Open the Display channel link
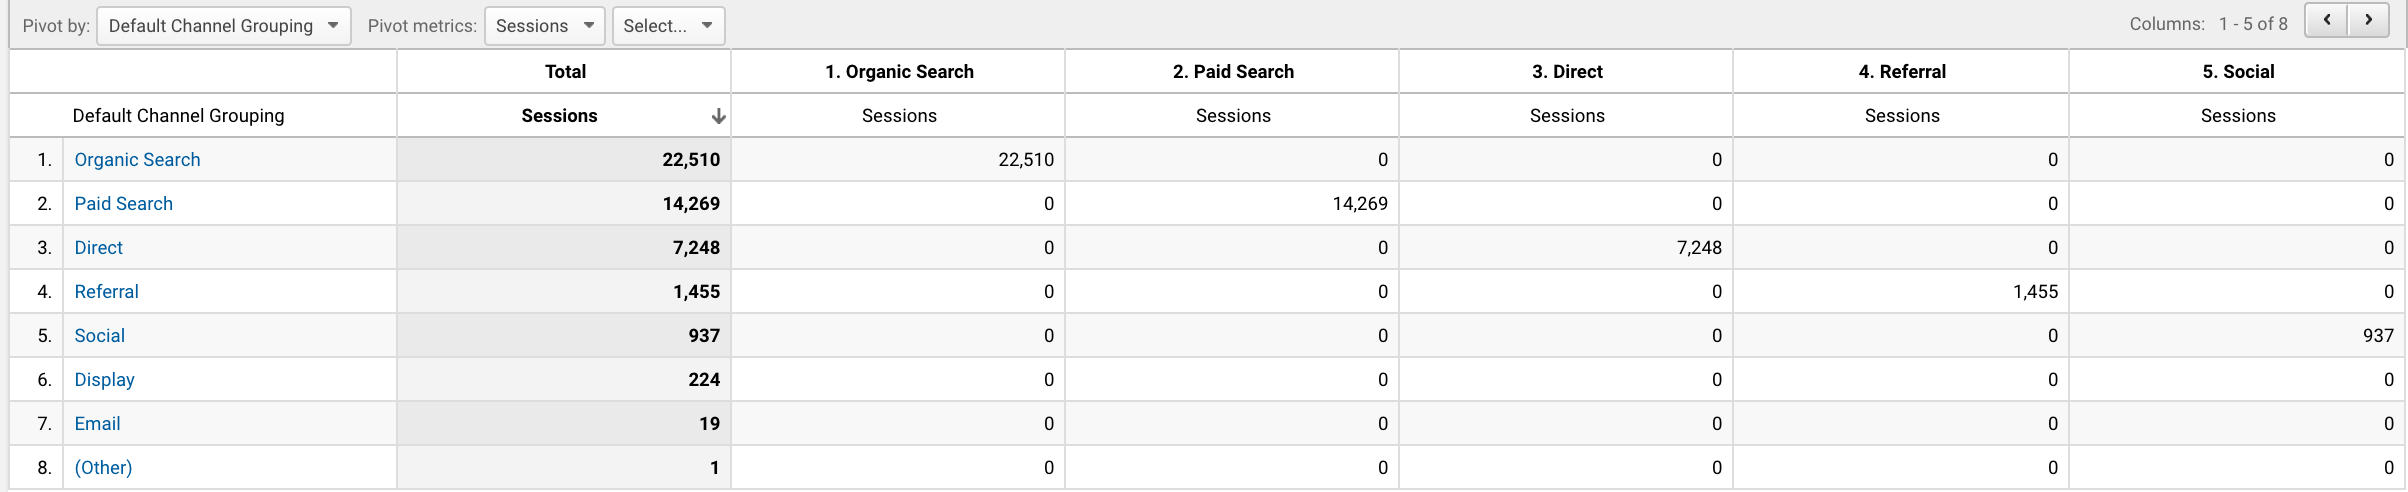The height and width of the screenshot is (492, 2408). [x=104, y=380]
